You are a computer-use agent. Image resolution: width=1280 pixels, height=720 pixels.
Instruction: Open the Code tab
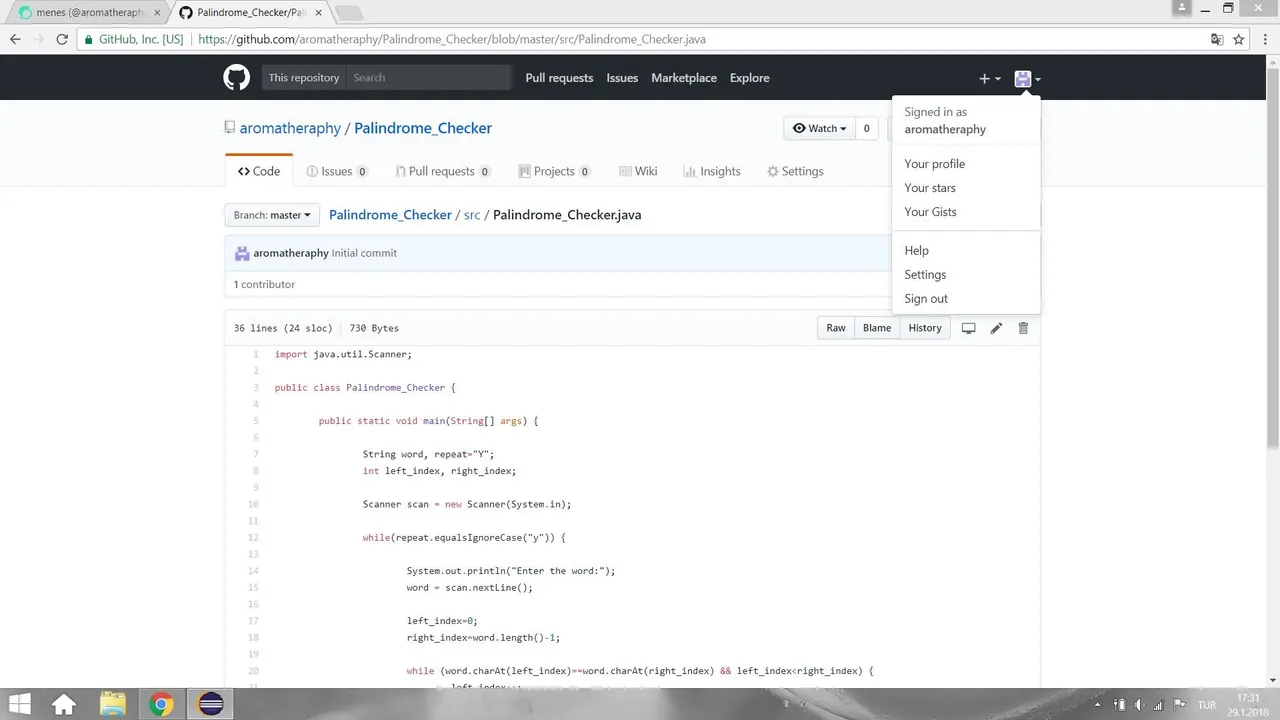(x=259, y=171)
